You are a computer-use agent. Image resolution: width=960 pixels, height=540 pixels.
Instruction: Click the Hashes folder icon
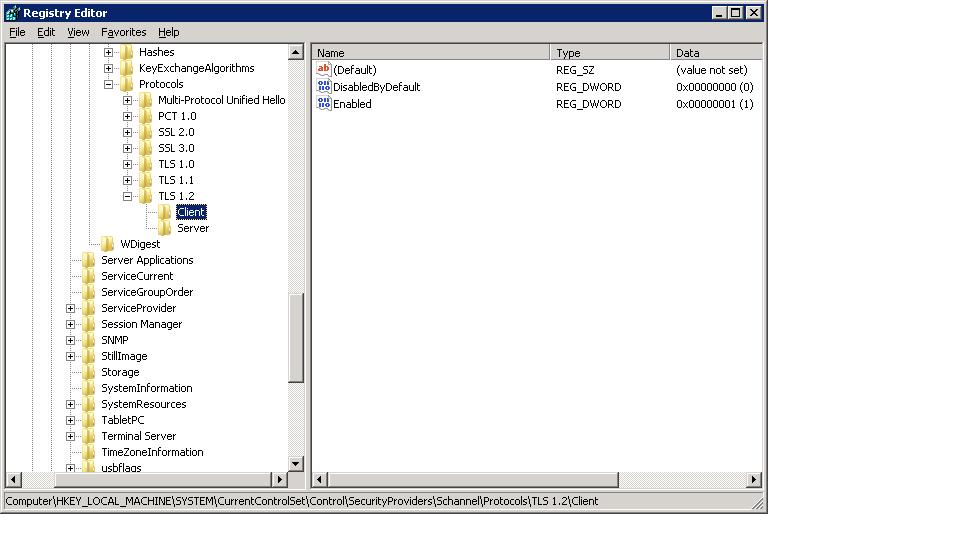point(127,52)
